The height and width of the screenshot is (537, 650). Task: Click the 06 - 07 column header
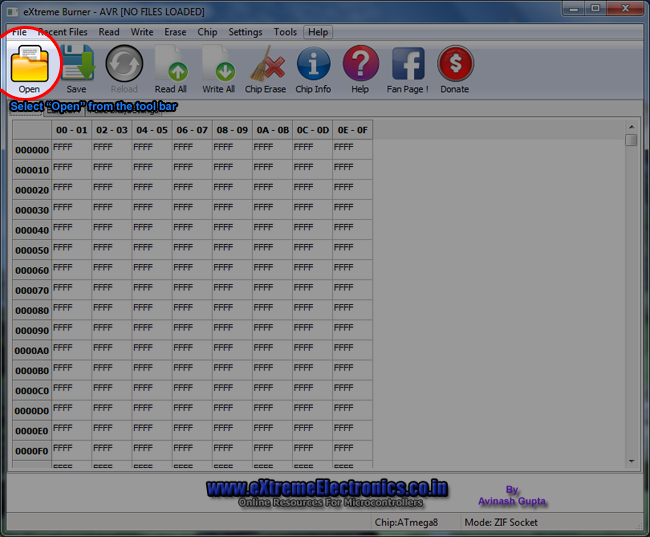[x=192, y=130]
